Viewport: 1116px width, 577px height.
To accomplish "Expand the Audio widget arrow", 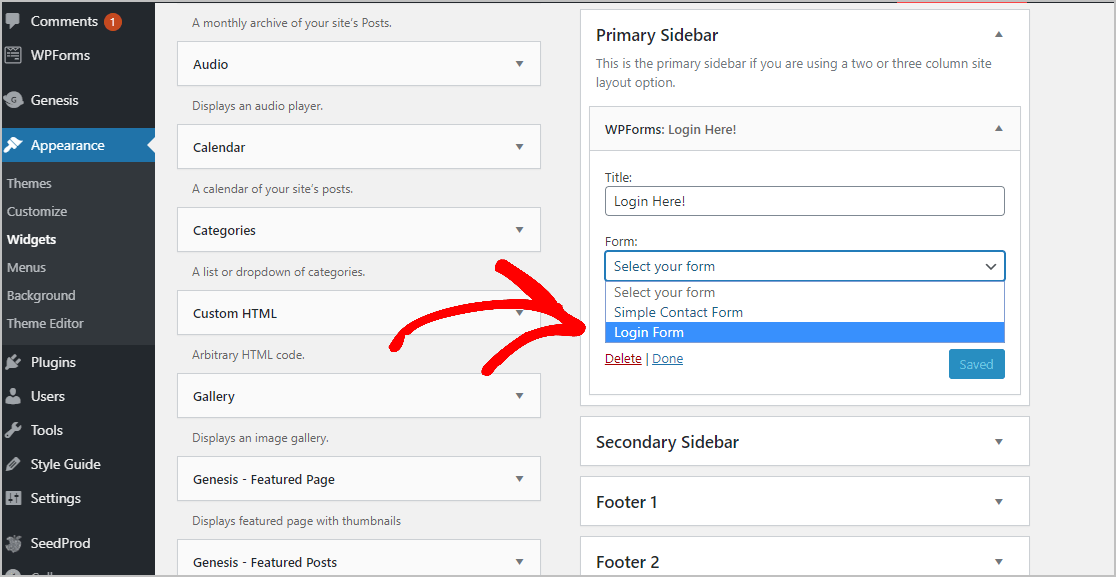I will click(x=520, y=64).
